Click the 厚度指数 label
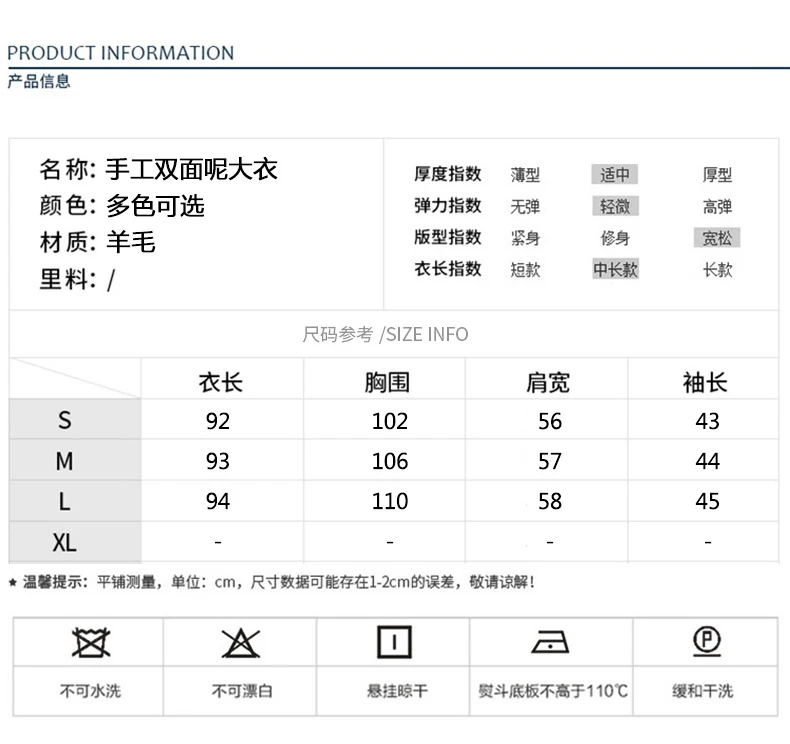The width and height of the screenshot is (790, 744). (x=447, y=174)
